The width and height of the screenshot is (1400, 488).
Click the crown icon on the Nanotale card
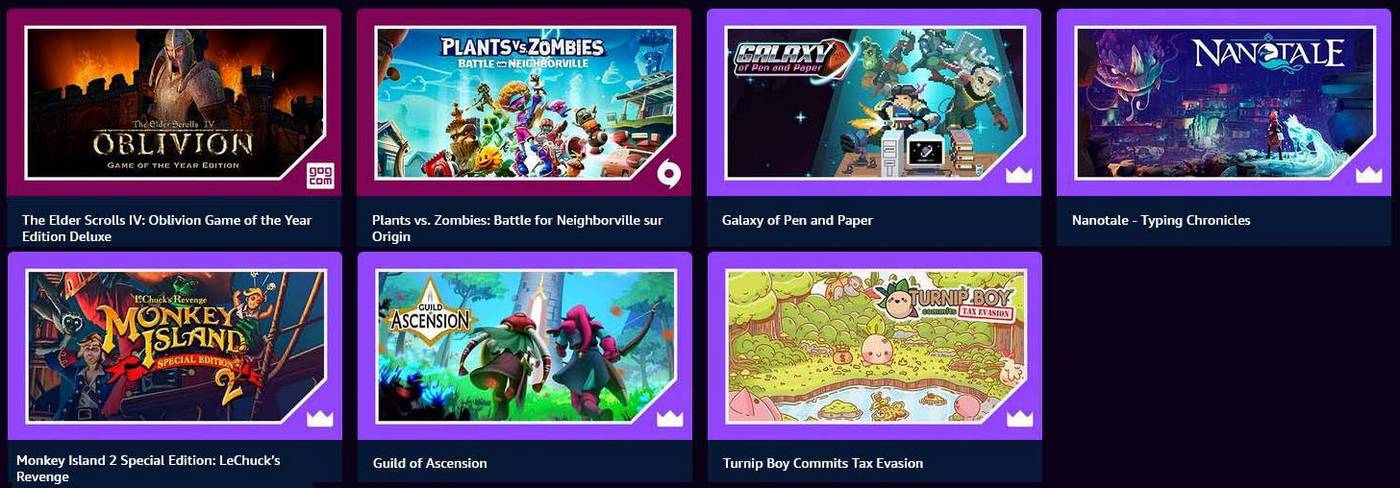pos(1369,176)
